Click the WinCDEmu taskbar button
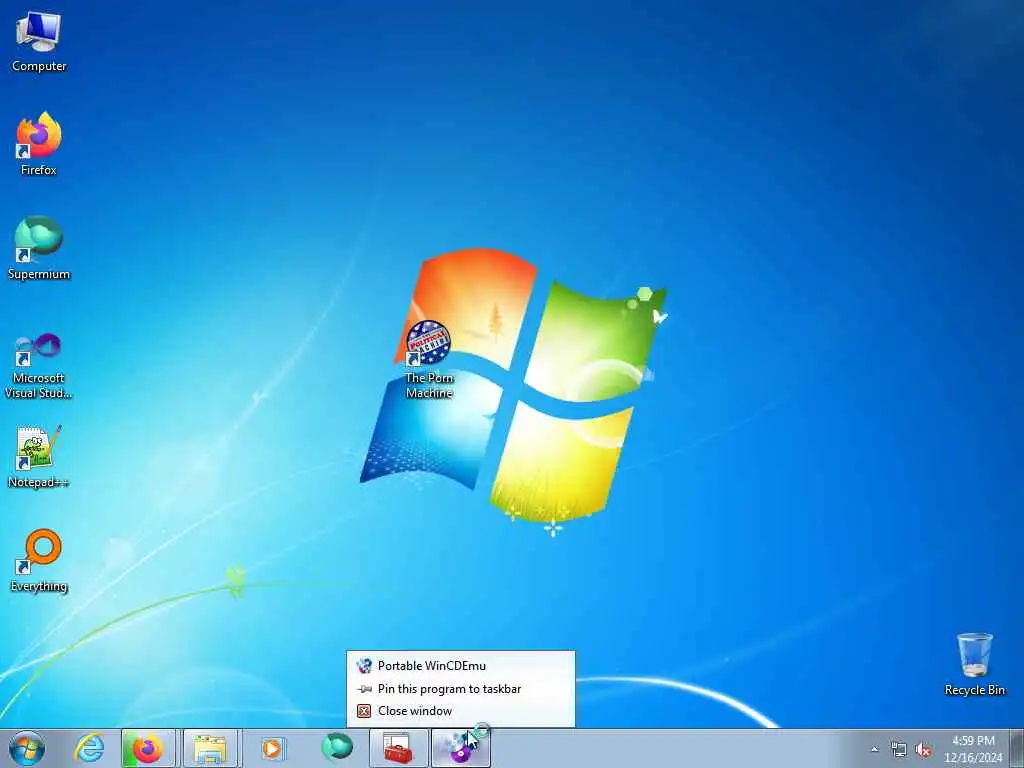Screen dimensions: 1024x768 [460, 748]
